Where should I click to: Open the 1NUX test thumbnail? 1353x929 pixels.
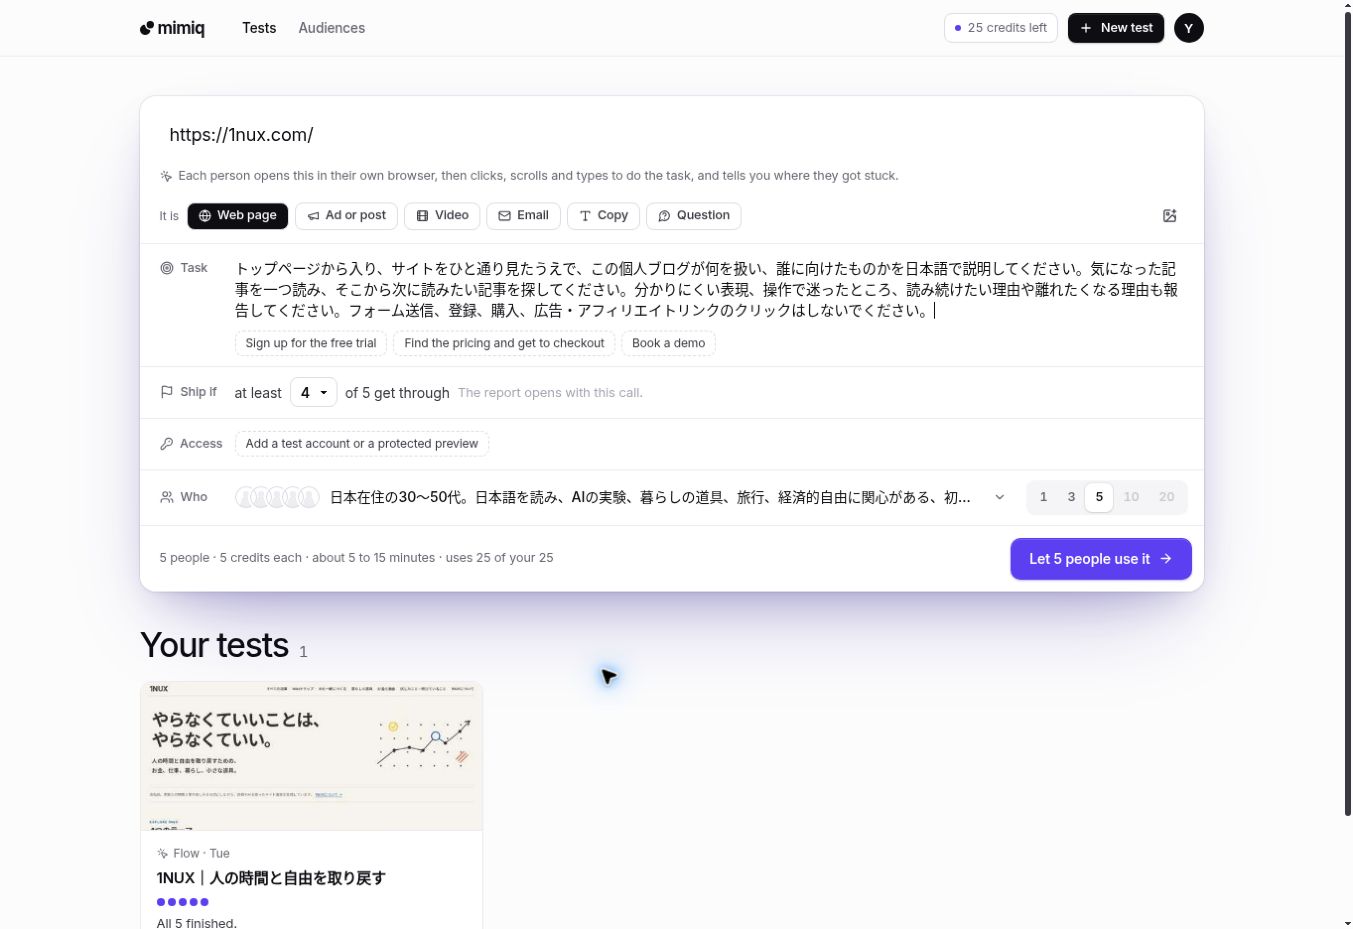(312, 757)
